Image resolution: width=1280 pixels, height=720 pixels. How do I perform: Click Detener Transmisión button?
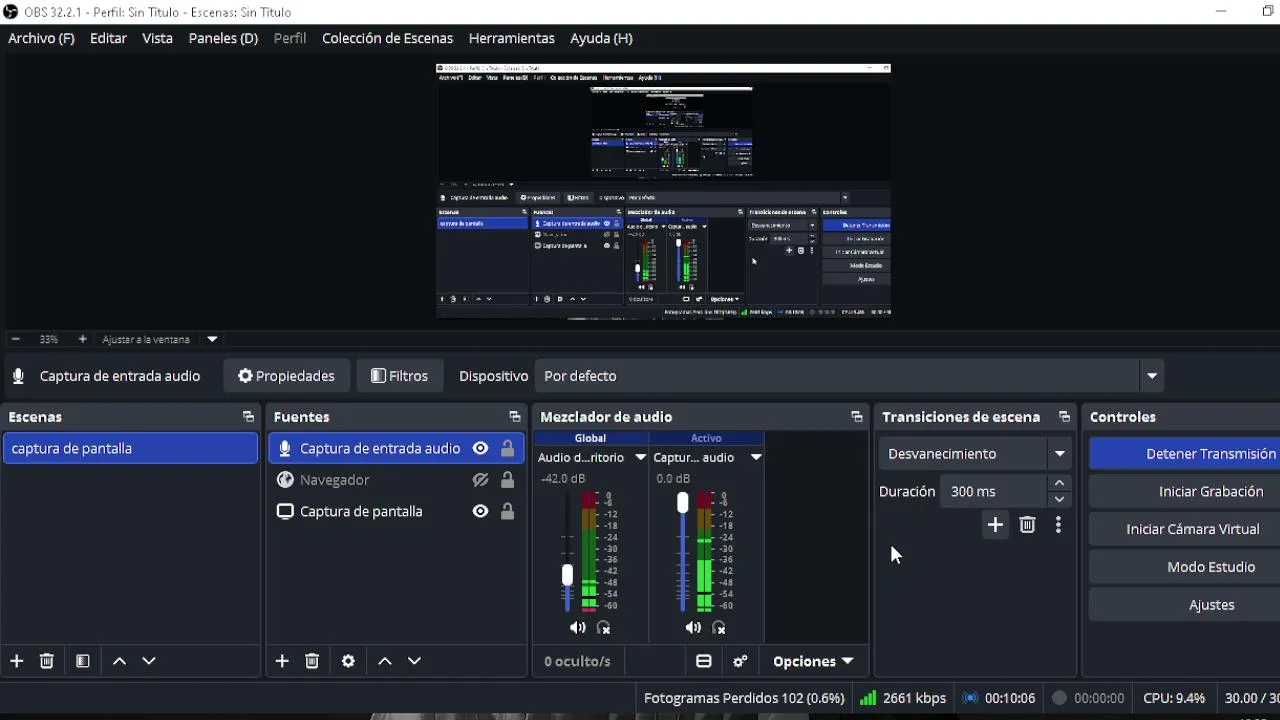click(1184, 454)
